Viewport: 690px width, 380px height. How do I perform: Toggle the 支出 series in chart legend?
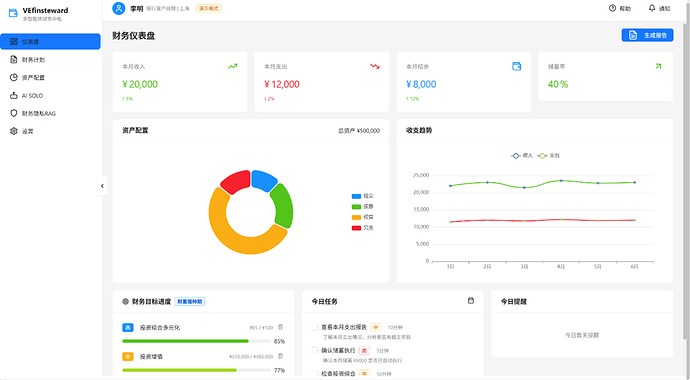(549, 156)
